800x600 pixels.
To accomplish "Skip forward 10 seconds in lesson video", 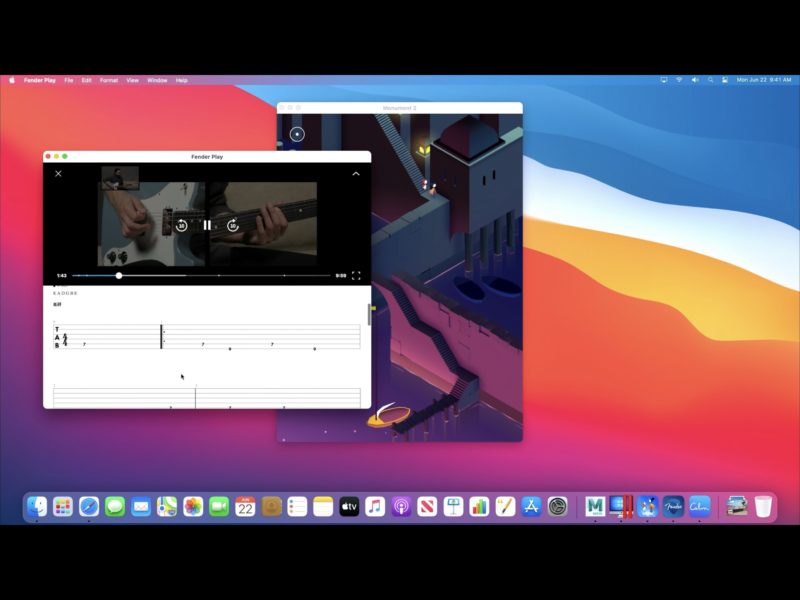I will click(x=233, y=225).
